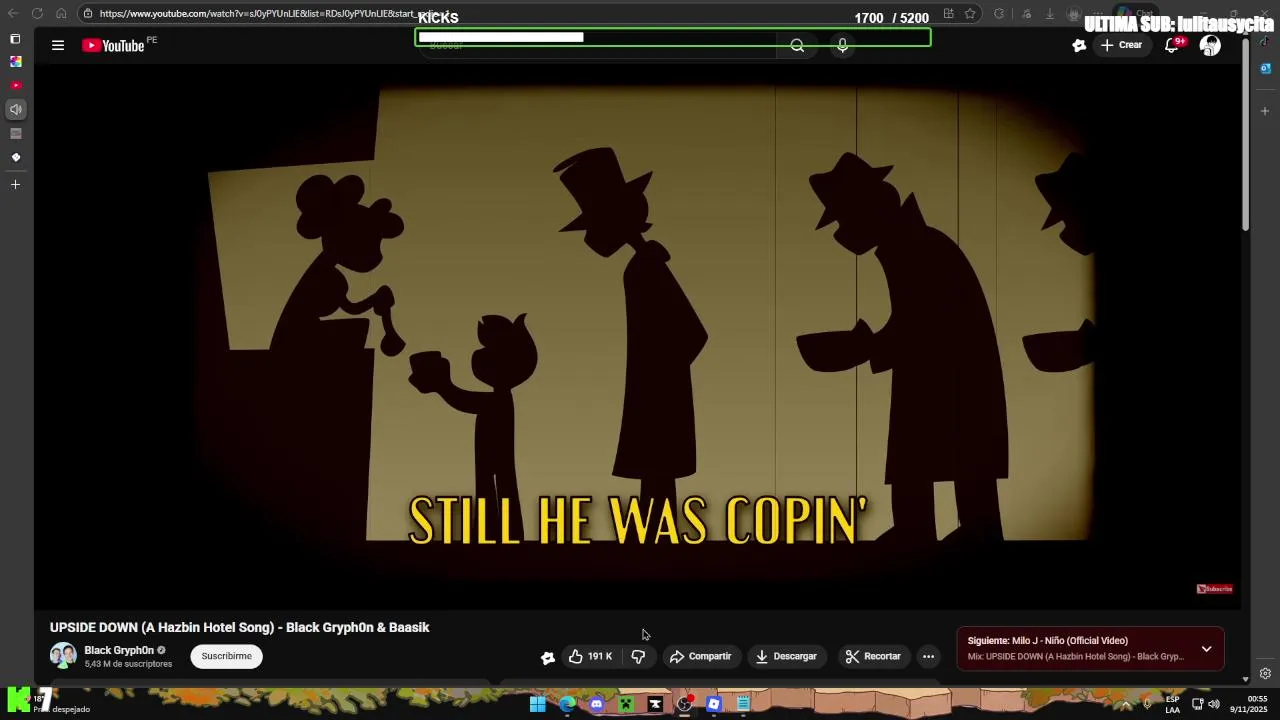Open the Edge sidebar add plus icon
This screenshot has width=1280, height=720.
[1265, 111]
